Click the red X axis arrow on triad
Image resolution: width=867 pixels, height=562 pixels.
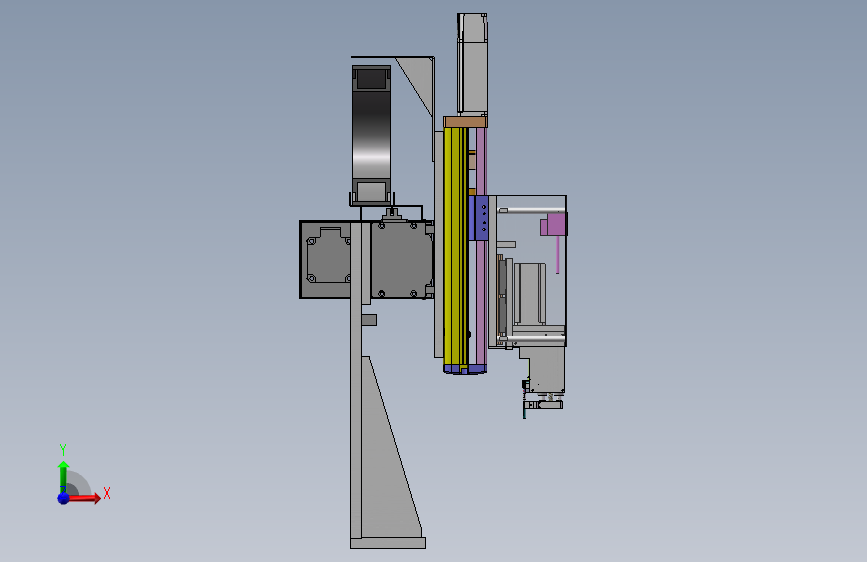click(x=84, y=498)
